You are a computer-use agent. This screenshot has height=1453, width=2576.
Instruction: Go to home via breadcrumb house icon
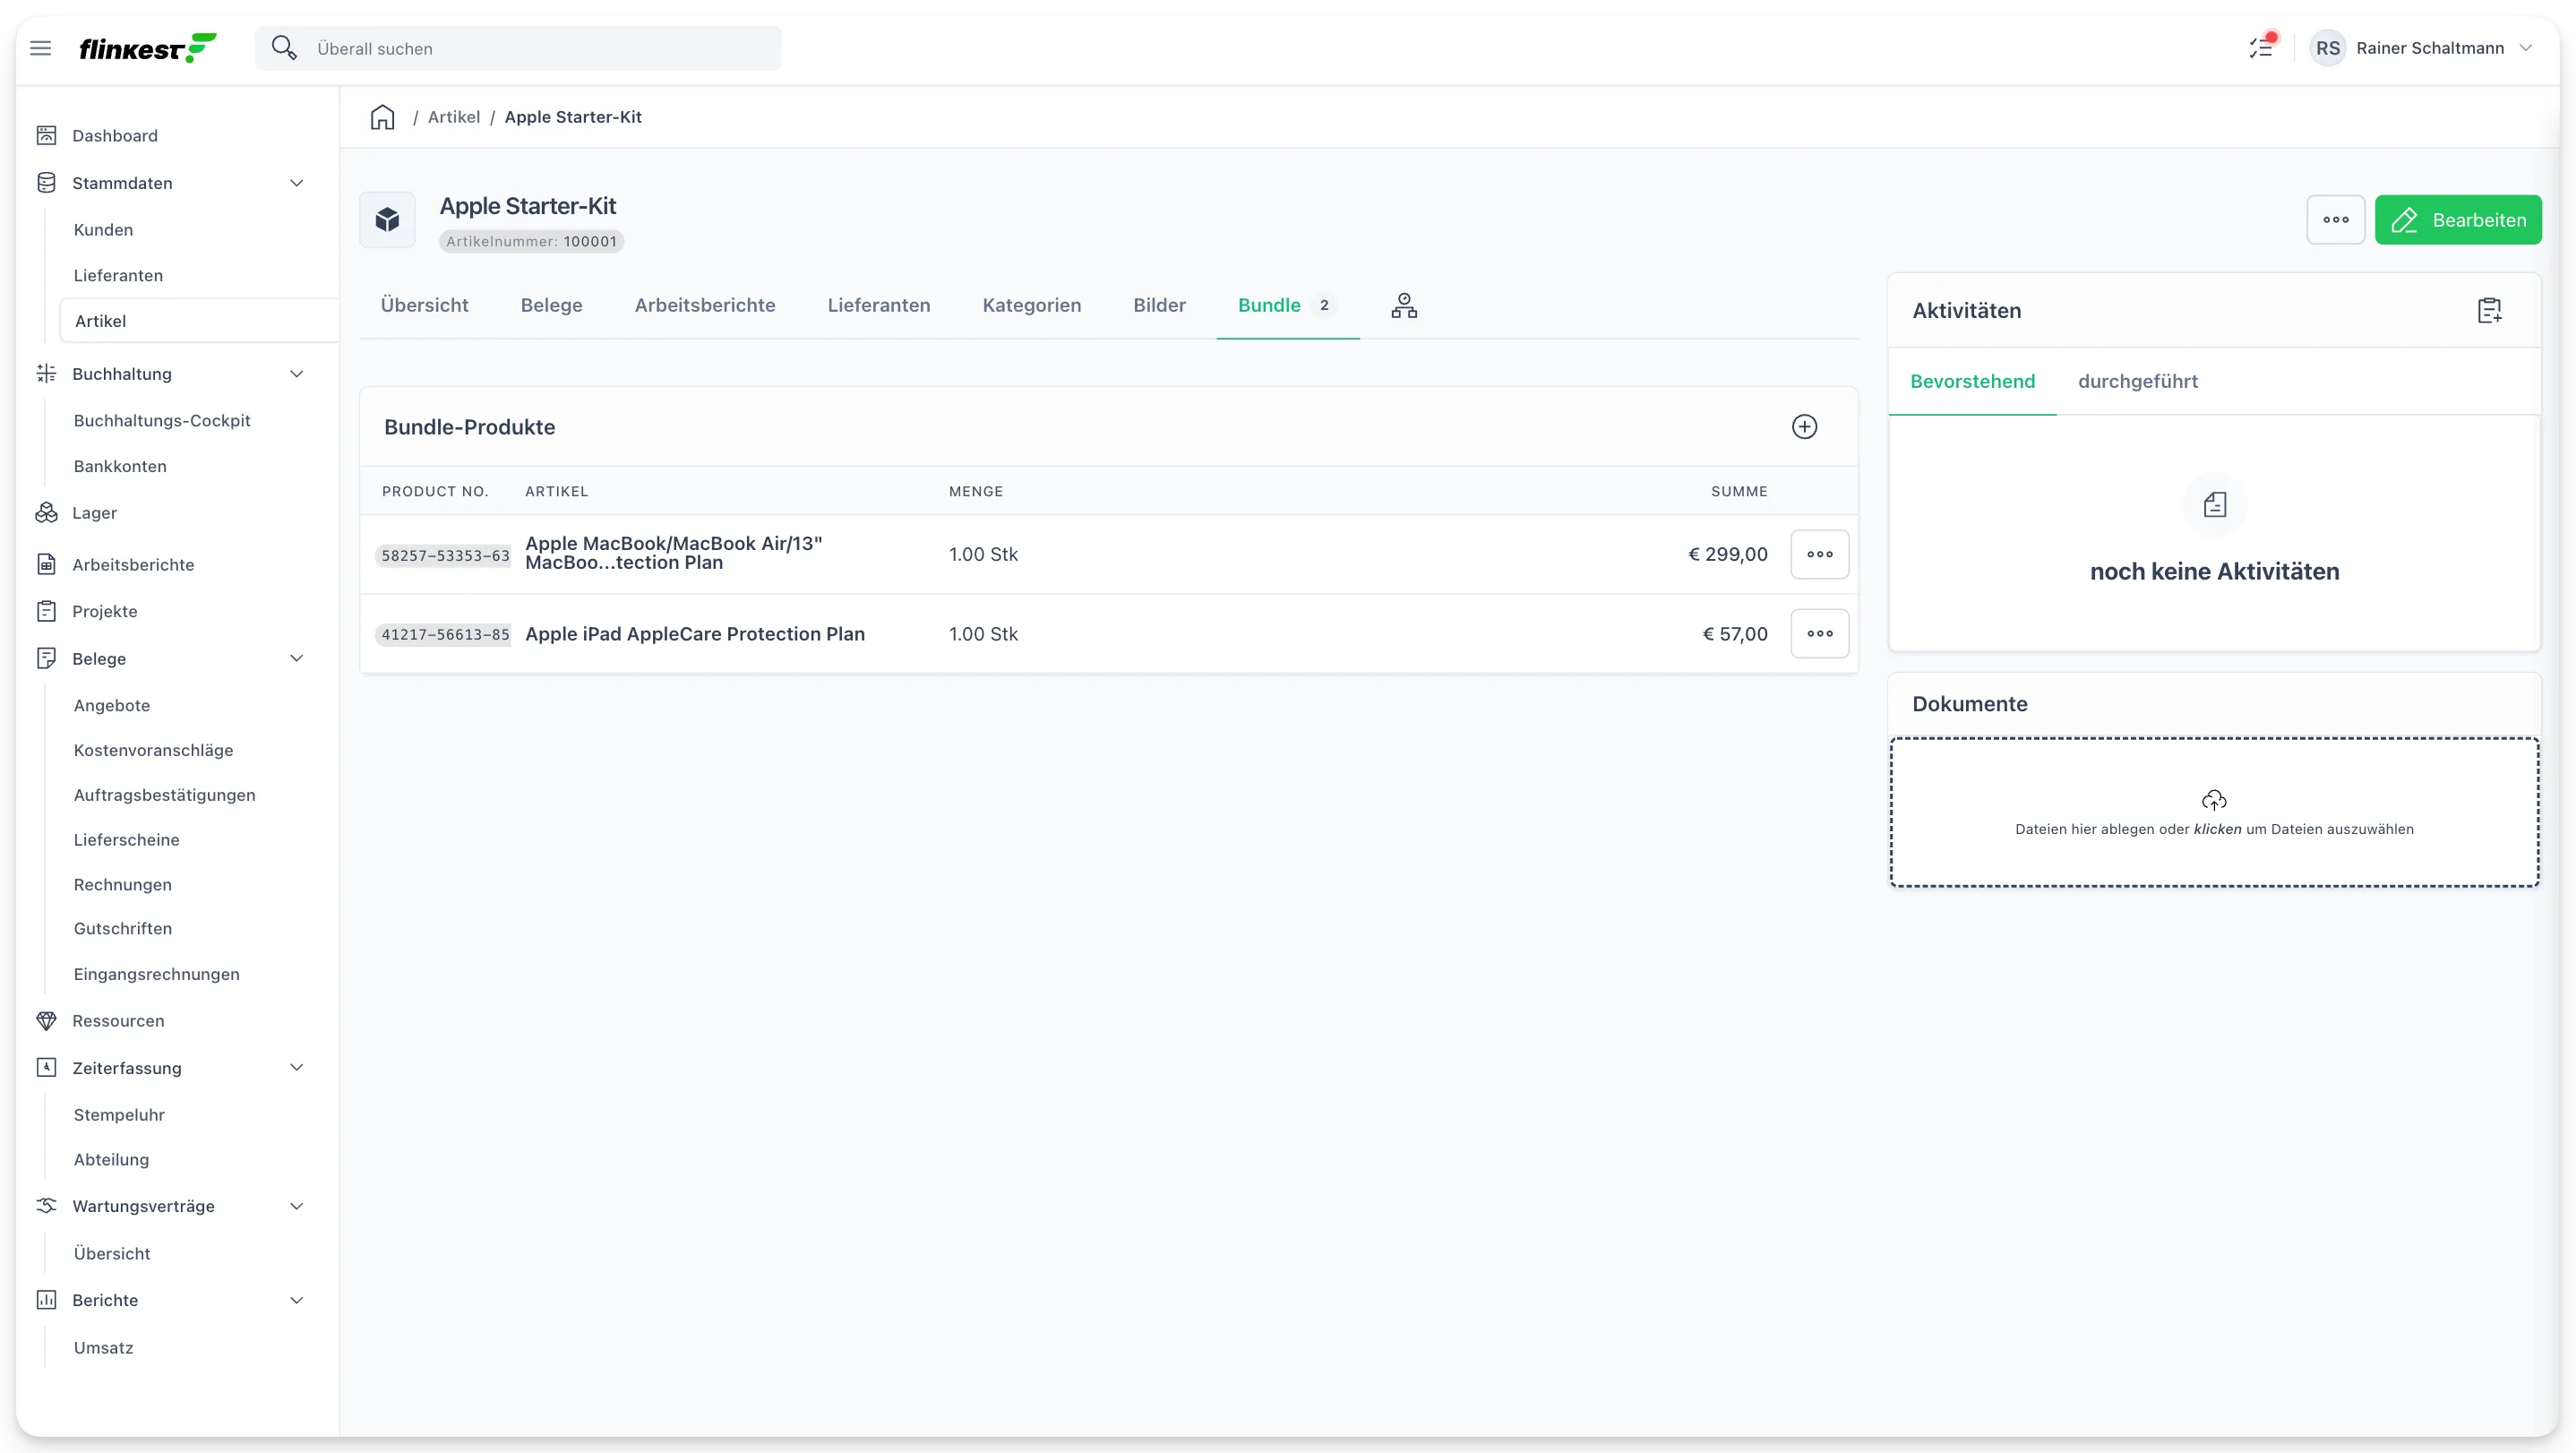click(x=382, y=117)
